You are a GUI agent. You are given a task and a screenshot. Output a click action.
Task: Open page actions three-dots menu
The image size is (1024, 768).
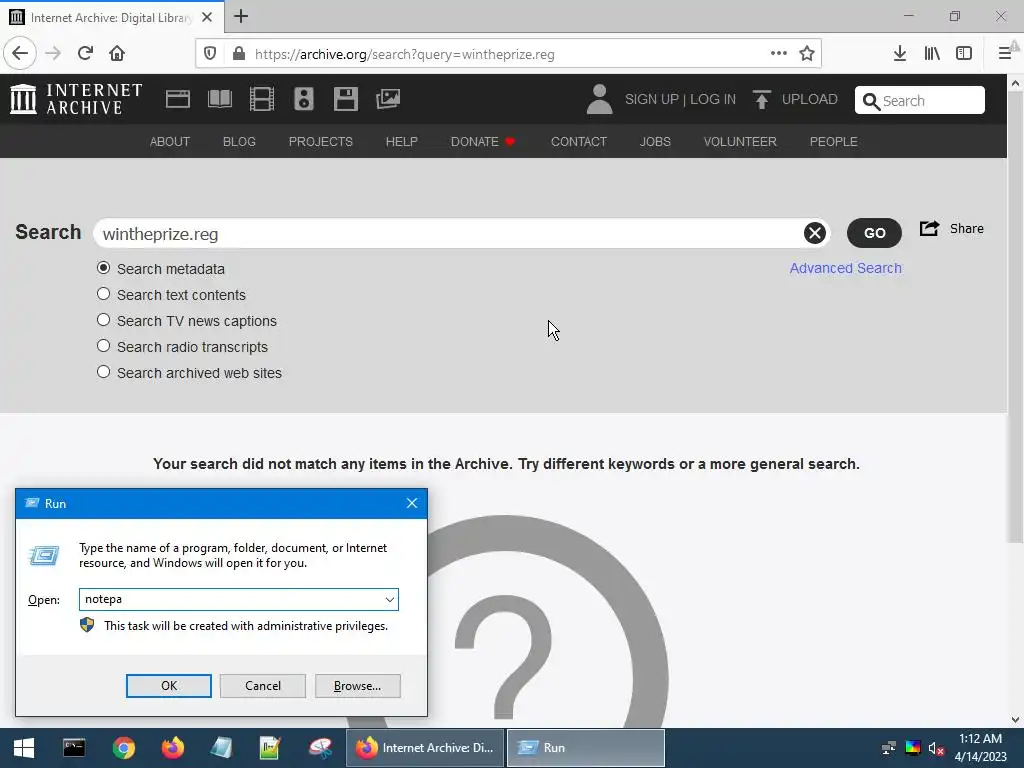coord(778,54)
